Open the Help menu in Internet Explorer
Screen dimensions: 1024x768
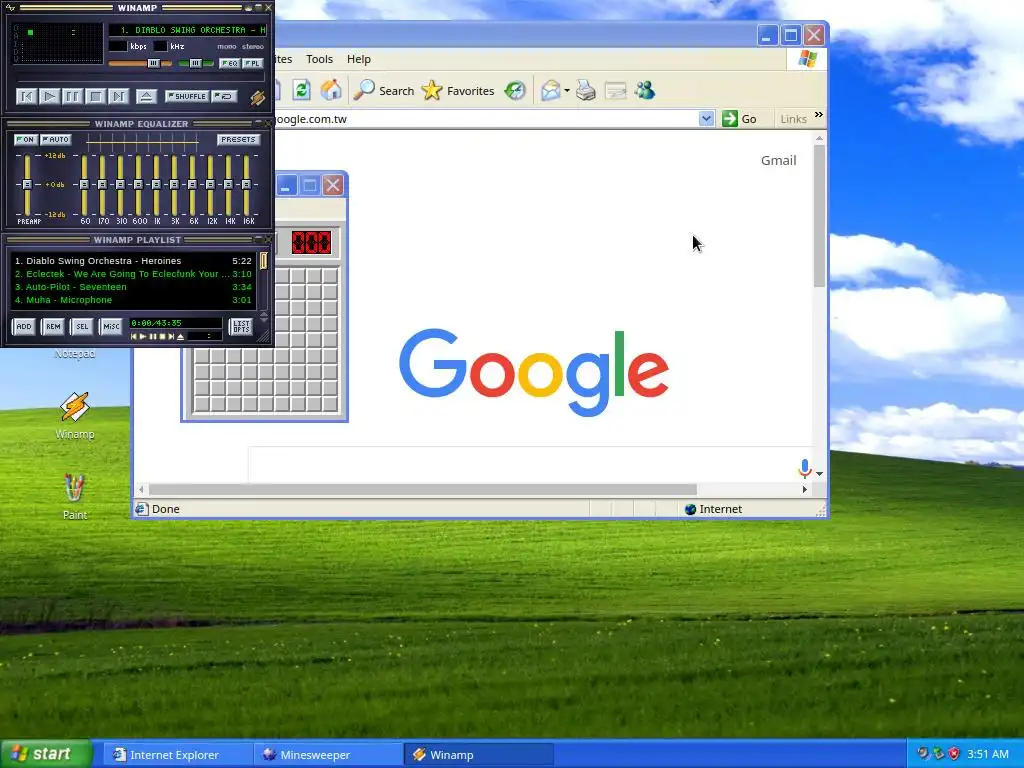coord(359,59)
